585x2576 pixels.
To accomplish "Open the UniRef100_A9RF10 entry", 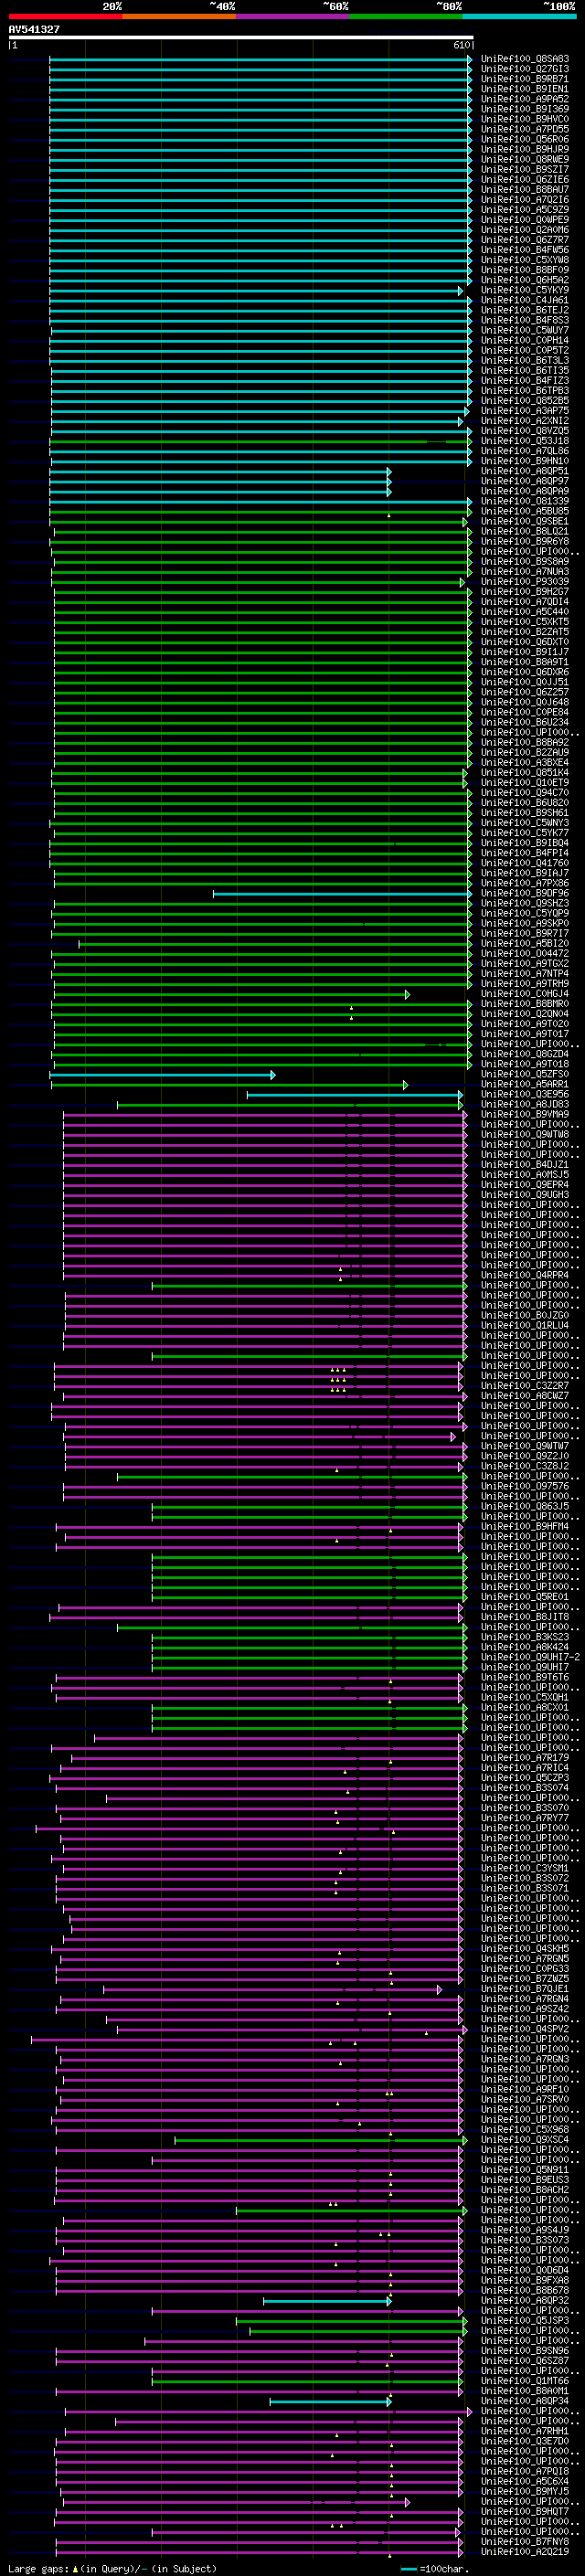I will [x=525, y=2090].
